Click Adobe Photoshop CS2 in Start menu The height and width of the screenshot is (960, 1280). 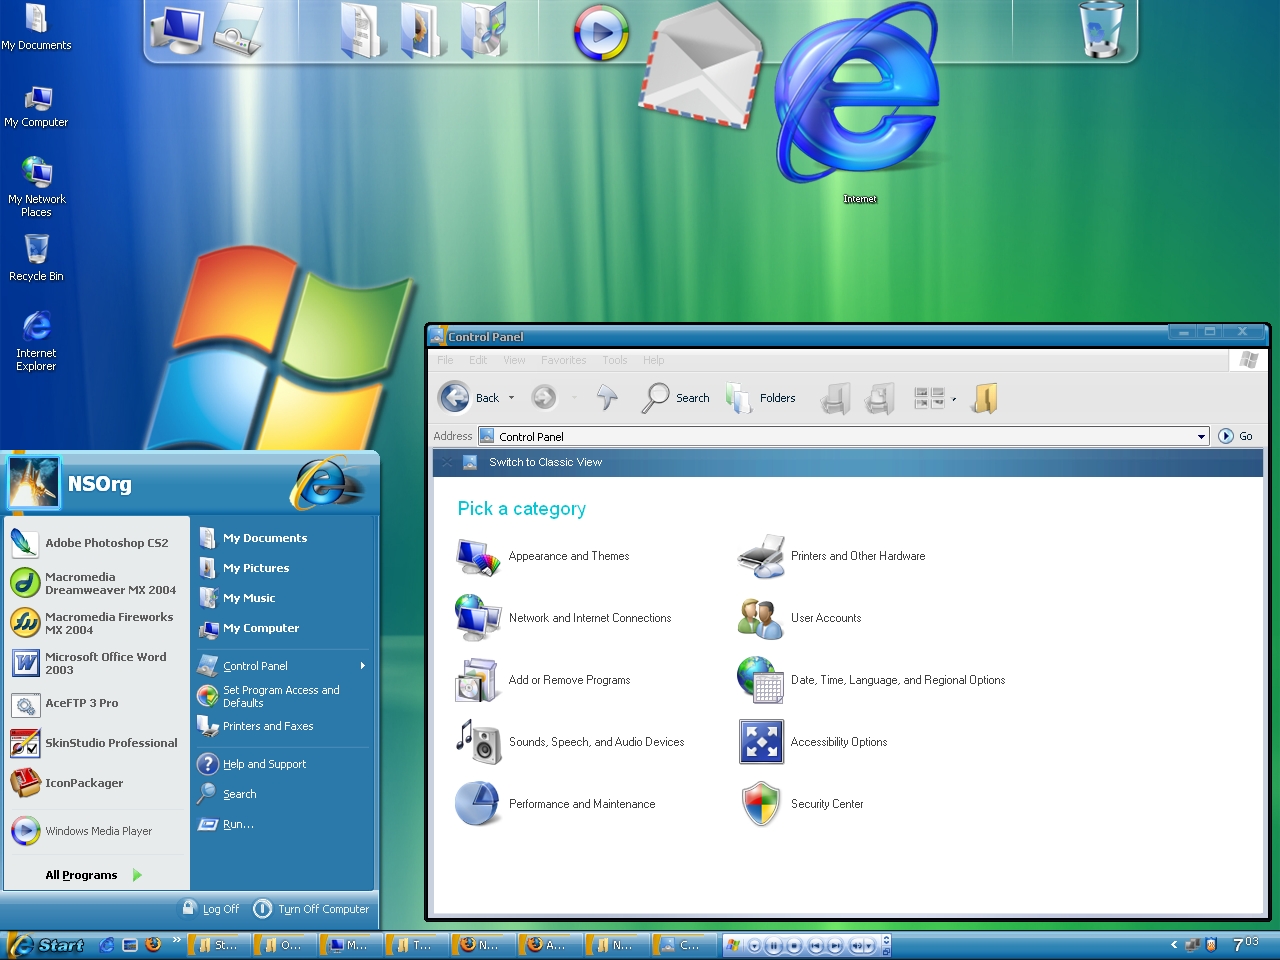[97, 543]
